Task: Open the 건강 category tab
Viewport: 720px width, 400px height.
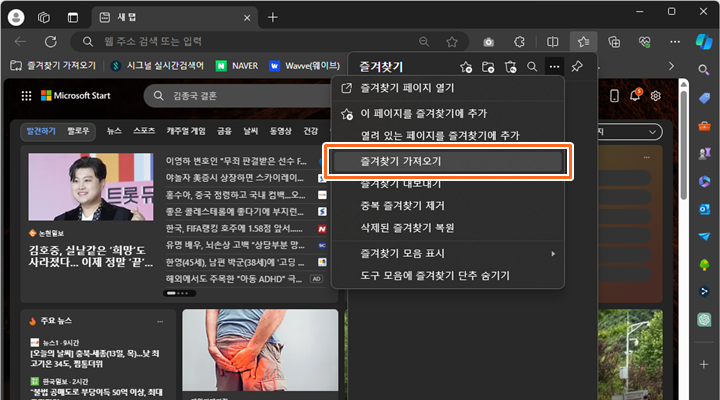Action: coord(310,131)
